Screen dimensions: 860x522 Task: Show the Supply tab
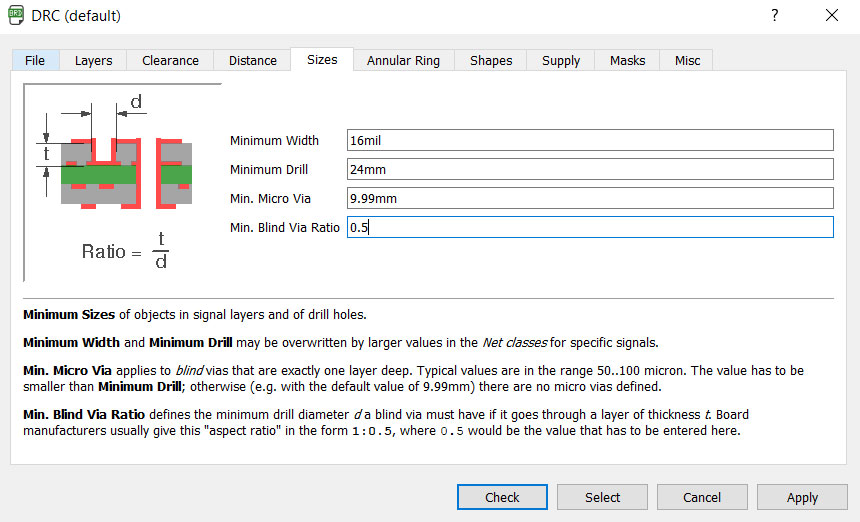[x=561, y=60]
